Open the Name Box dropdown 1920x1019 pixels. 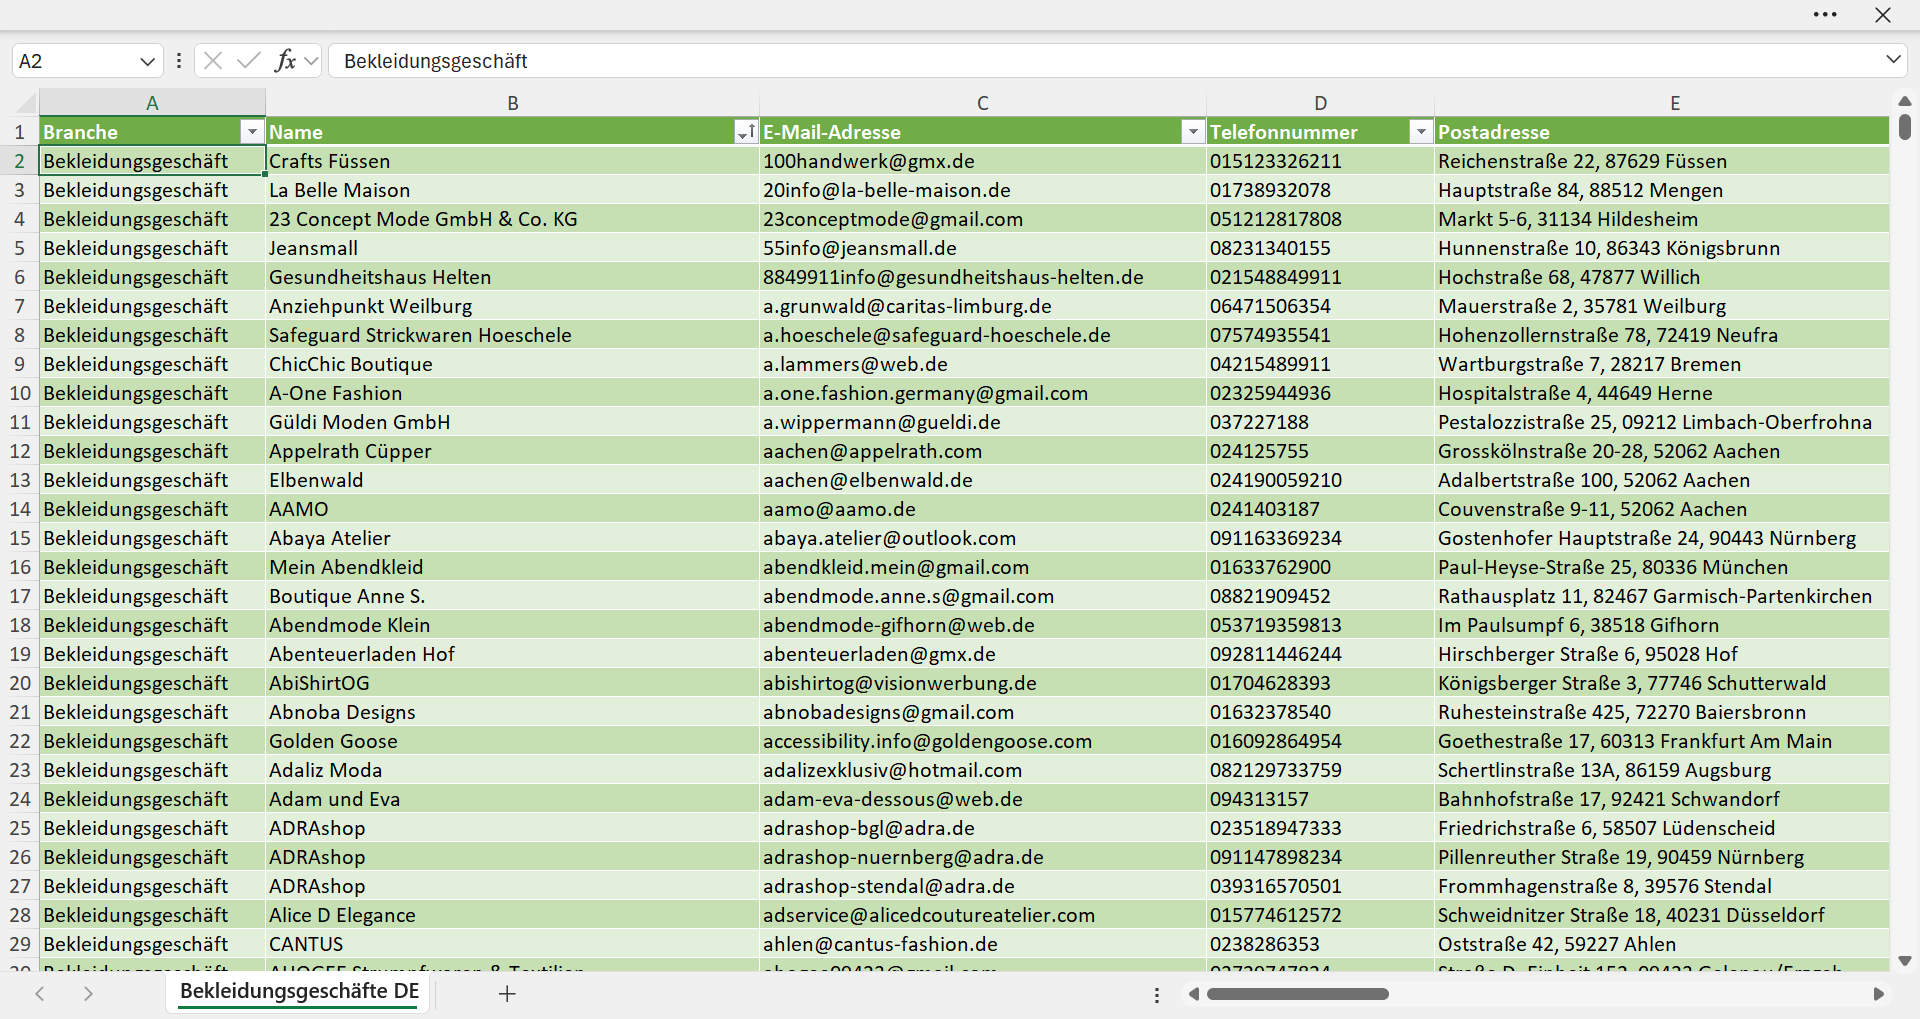147,61
